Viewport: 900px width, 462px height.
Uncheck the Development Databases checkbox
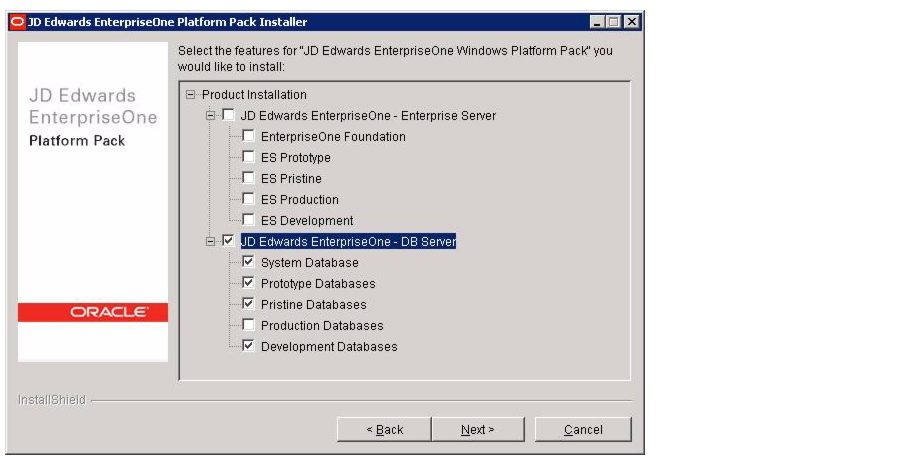248,346
